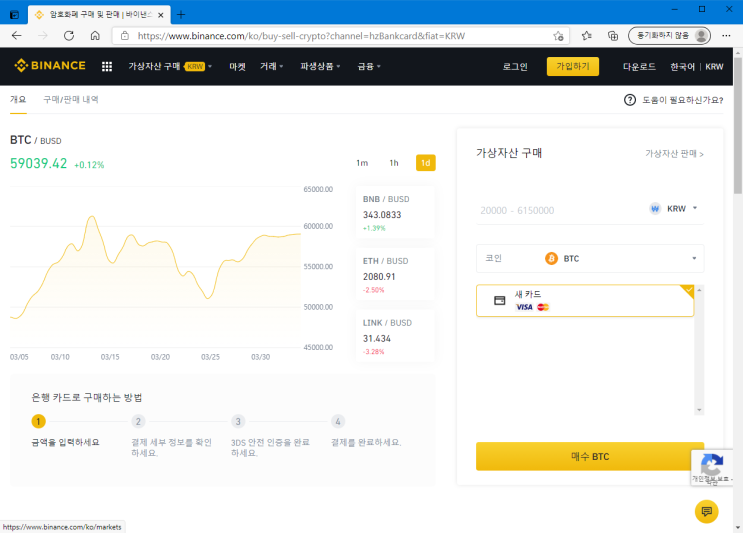Click the Bitcoin coin icon
Image resolution: width=743 pixels, height=533 pixels.
tap(551, 259)
